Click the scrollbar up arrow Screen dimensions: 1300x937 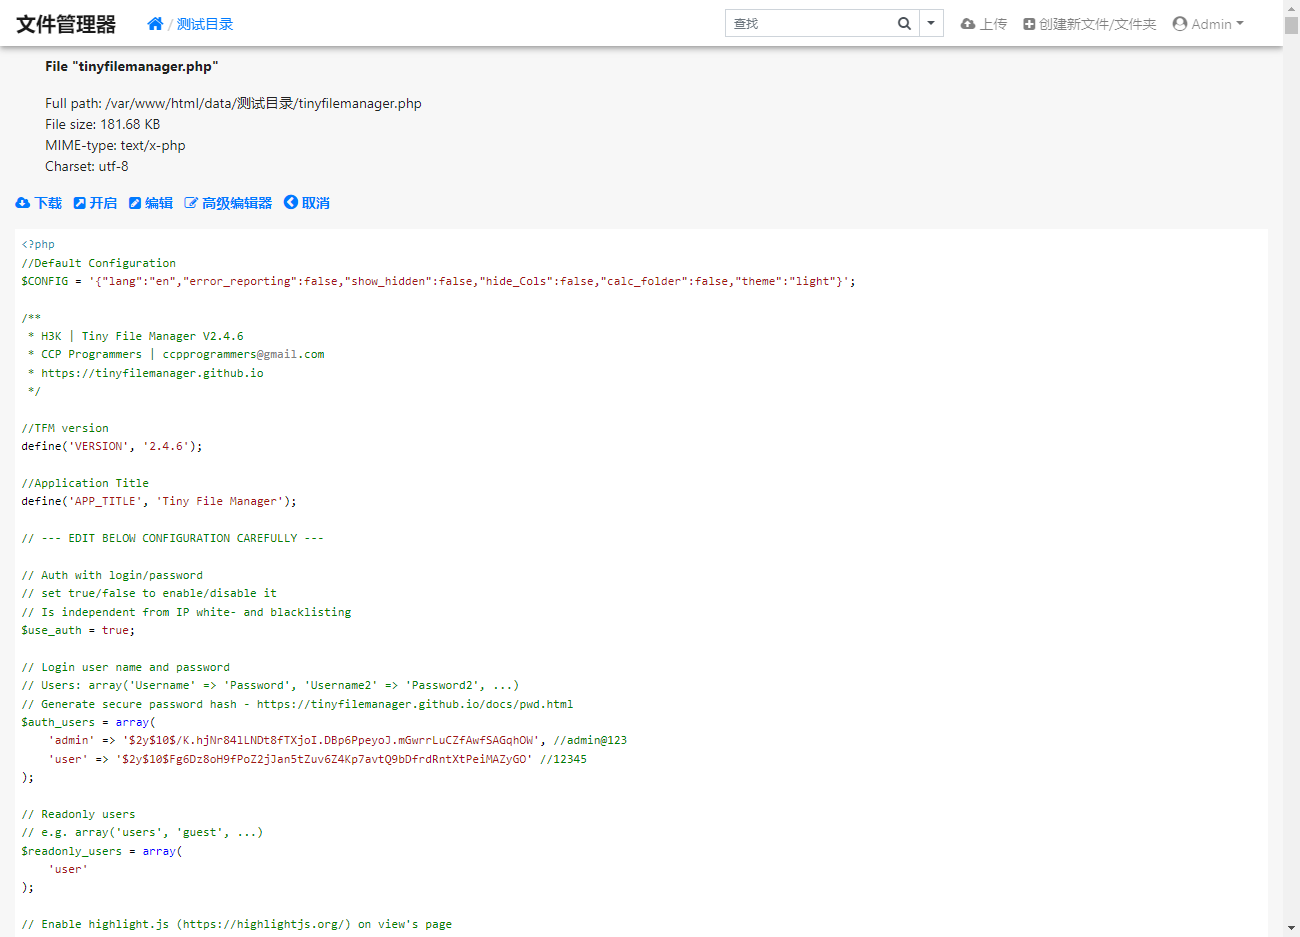[x=1291, y=8]
